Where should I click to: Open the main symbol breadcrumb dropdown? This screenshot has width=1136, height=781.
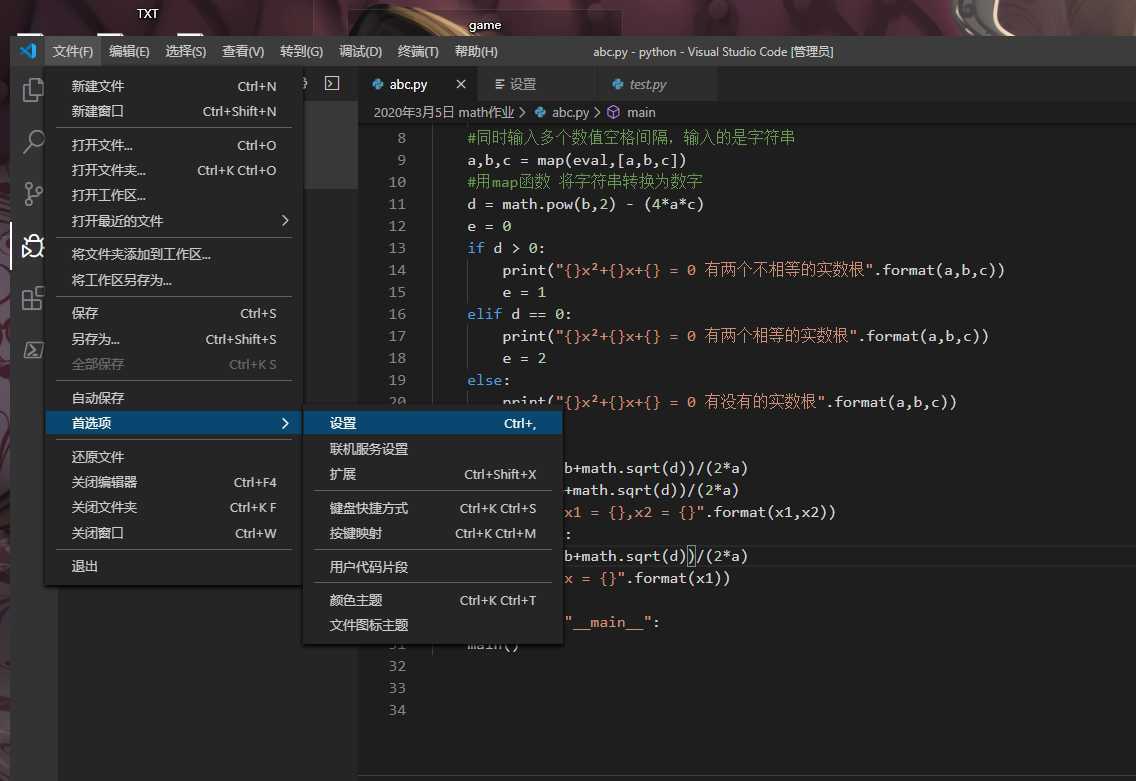(x=640, y=112)
